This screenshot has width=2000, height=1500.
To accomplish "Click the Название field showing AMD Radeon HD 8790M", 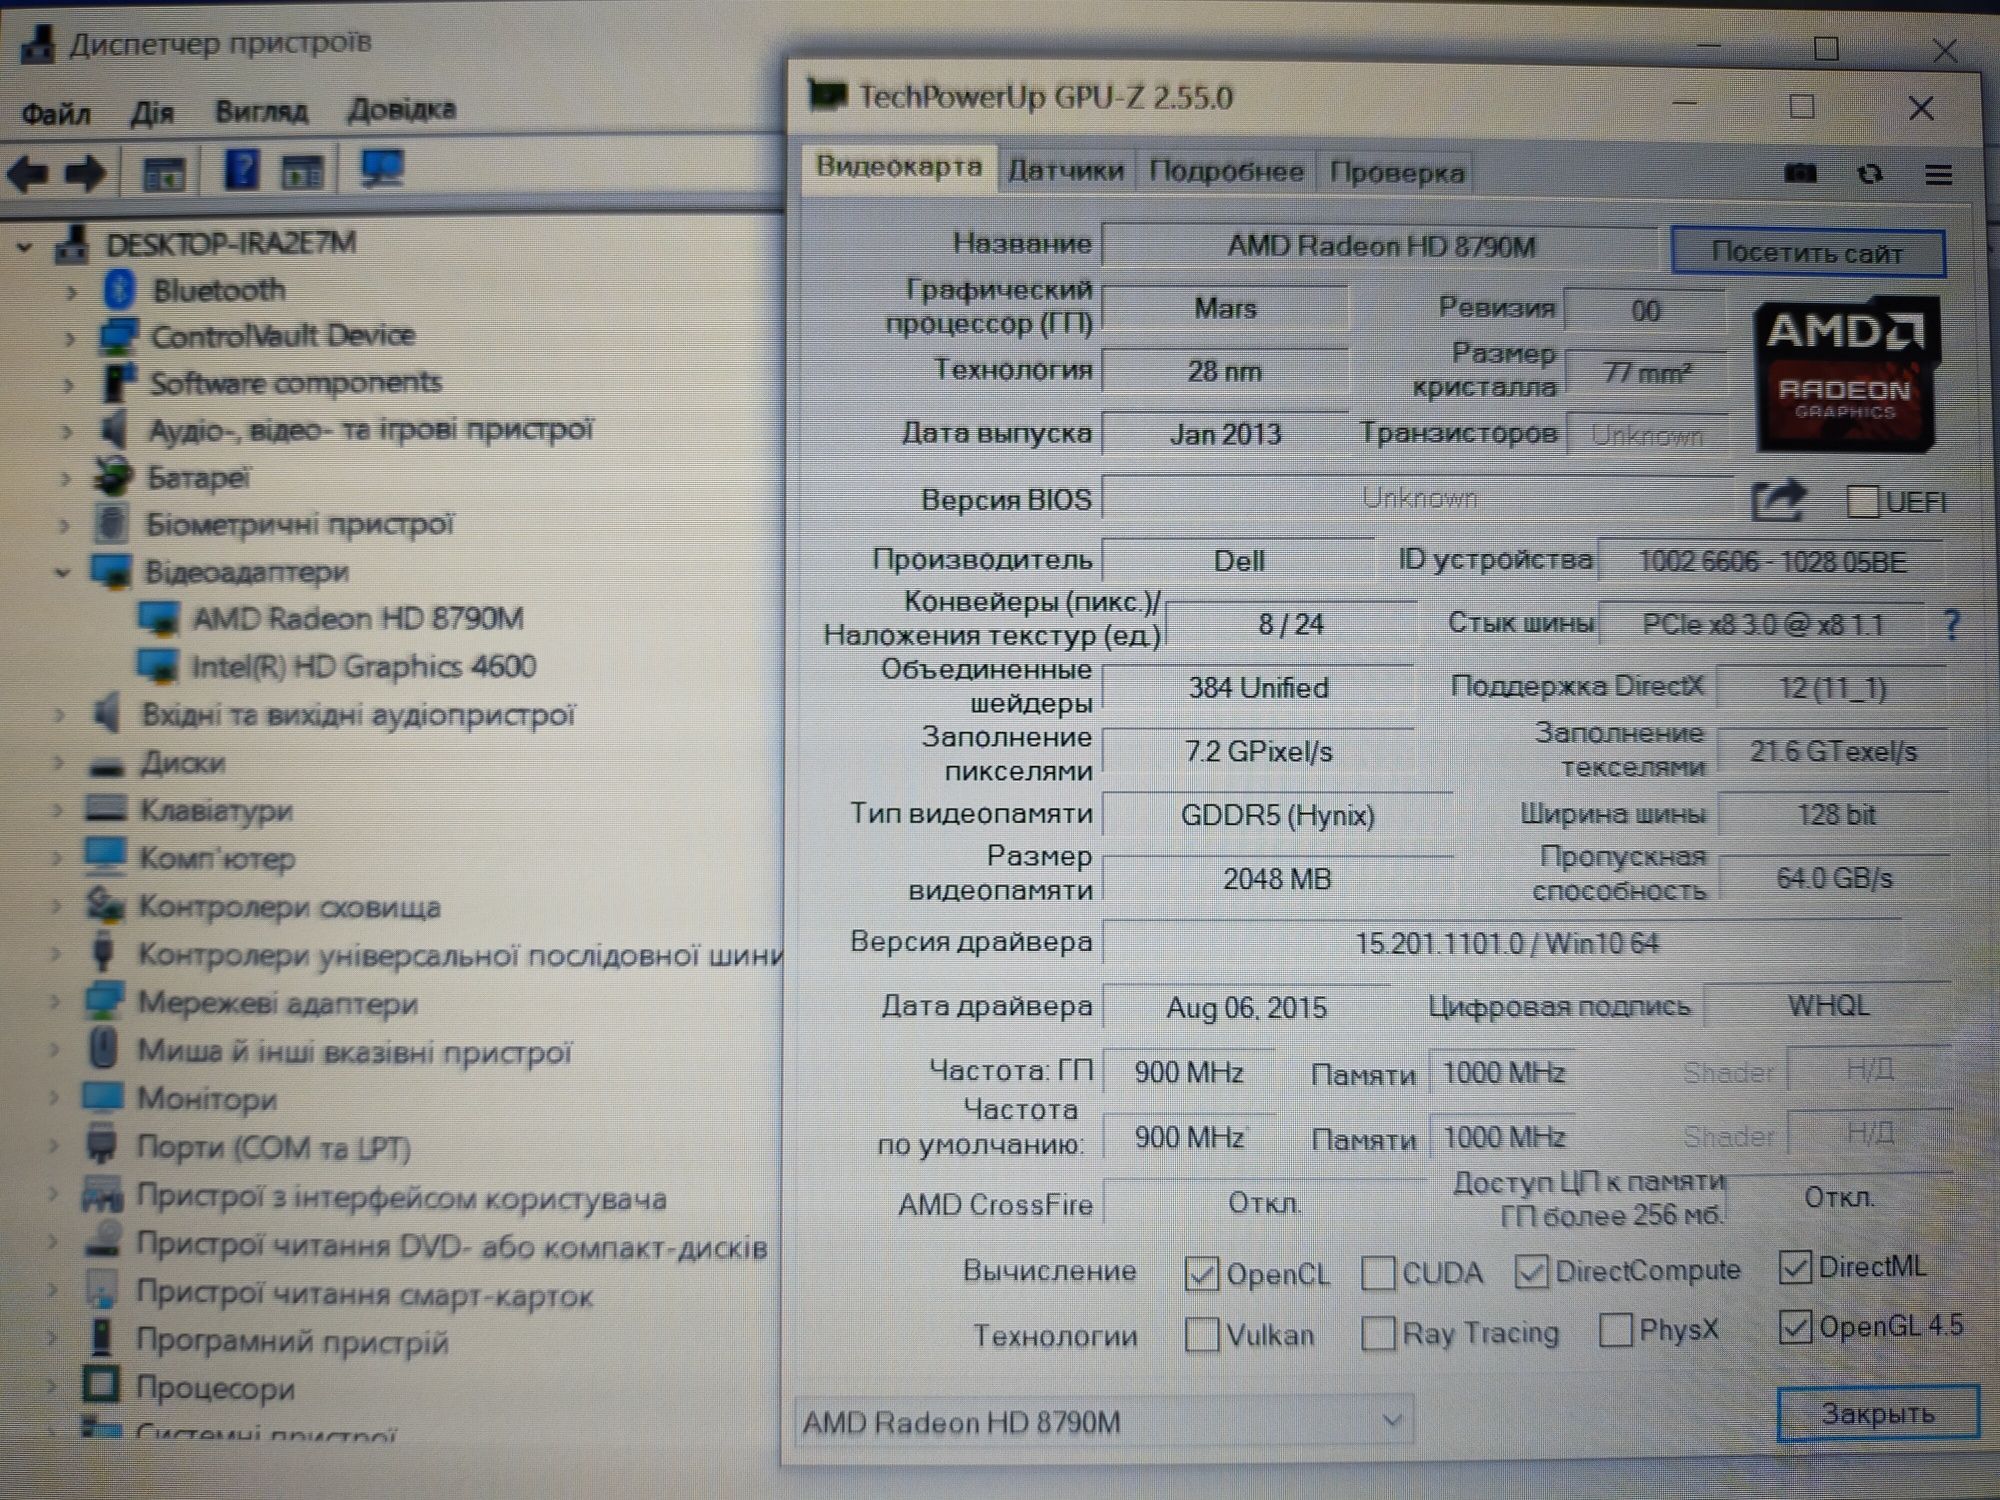I will tap(1380, 246).
